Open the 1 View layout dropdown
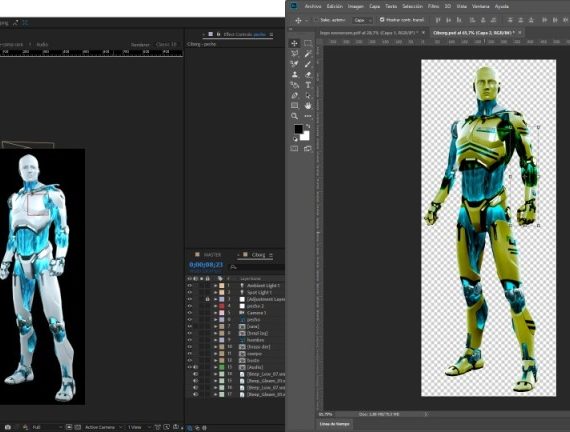The width and height of the screenshot is (570, 432). [x=139, y=427]
